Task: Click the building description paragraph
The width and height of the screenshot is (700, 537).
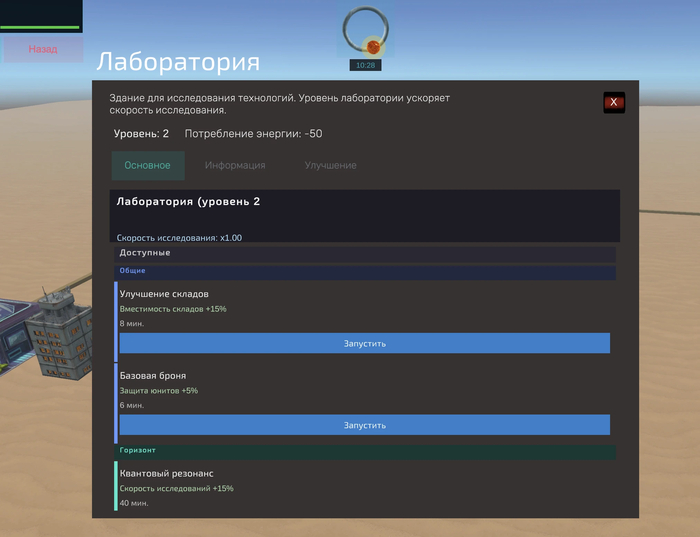Action: [x=279, y=104]
